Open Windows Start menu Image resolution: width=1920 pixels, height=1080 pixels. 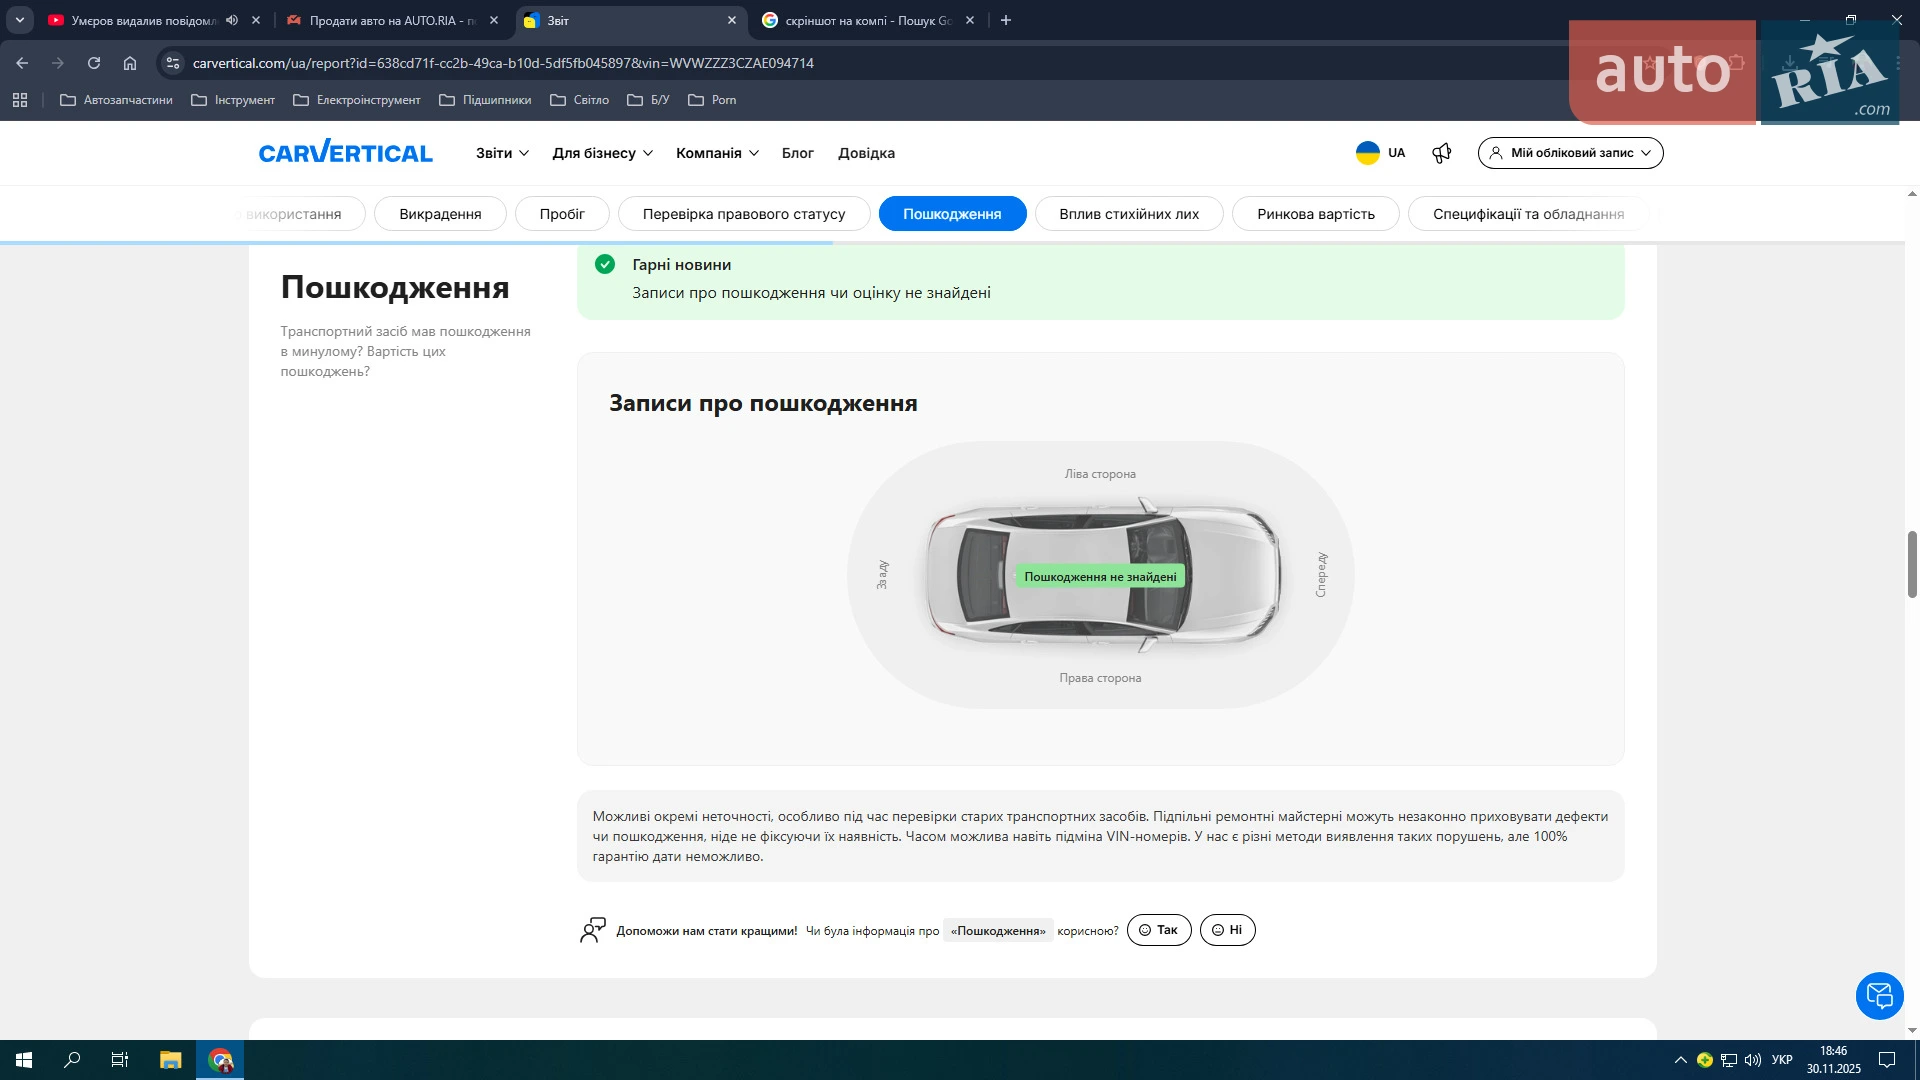24,1060
